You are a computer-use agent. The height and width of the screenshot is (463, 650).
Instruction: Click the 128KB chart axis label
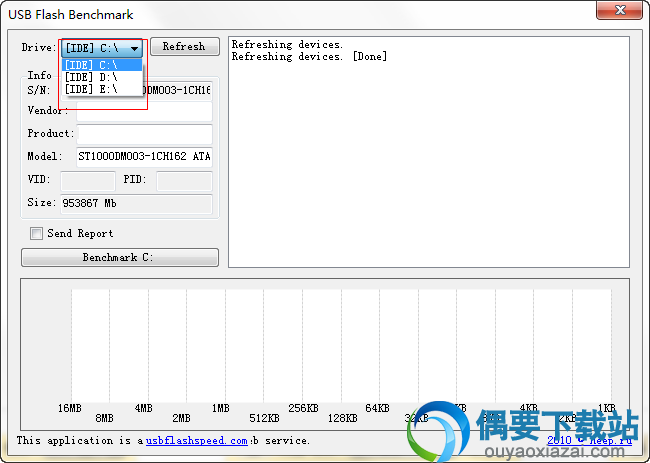coord(342,418)
